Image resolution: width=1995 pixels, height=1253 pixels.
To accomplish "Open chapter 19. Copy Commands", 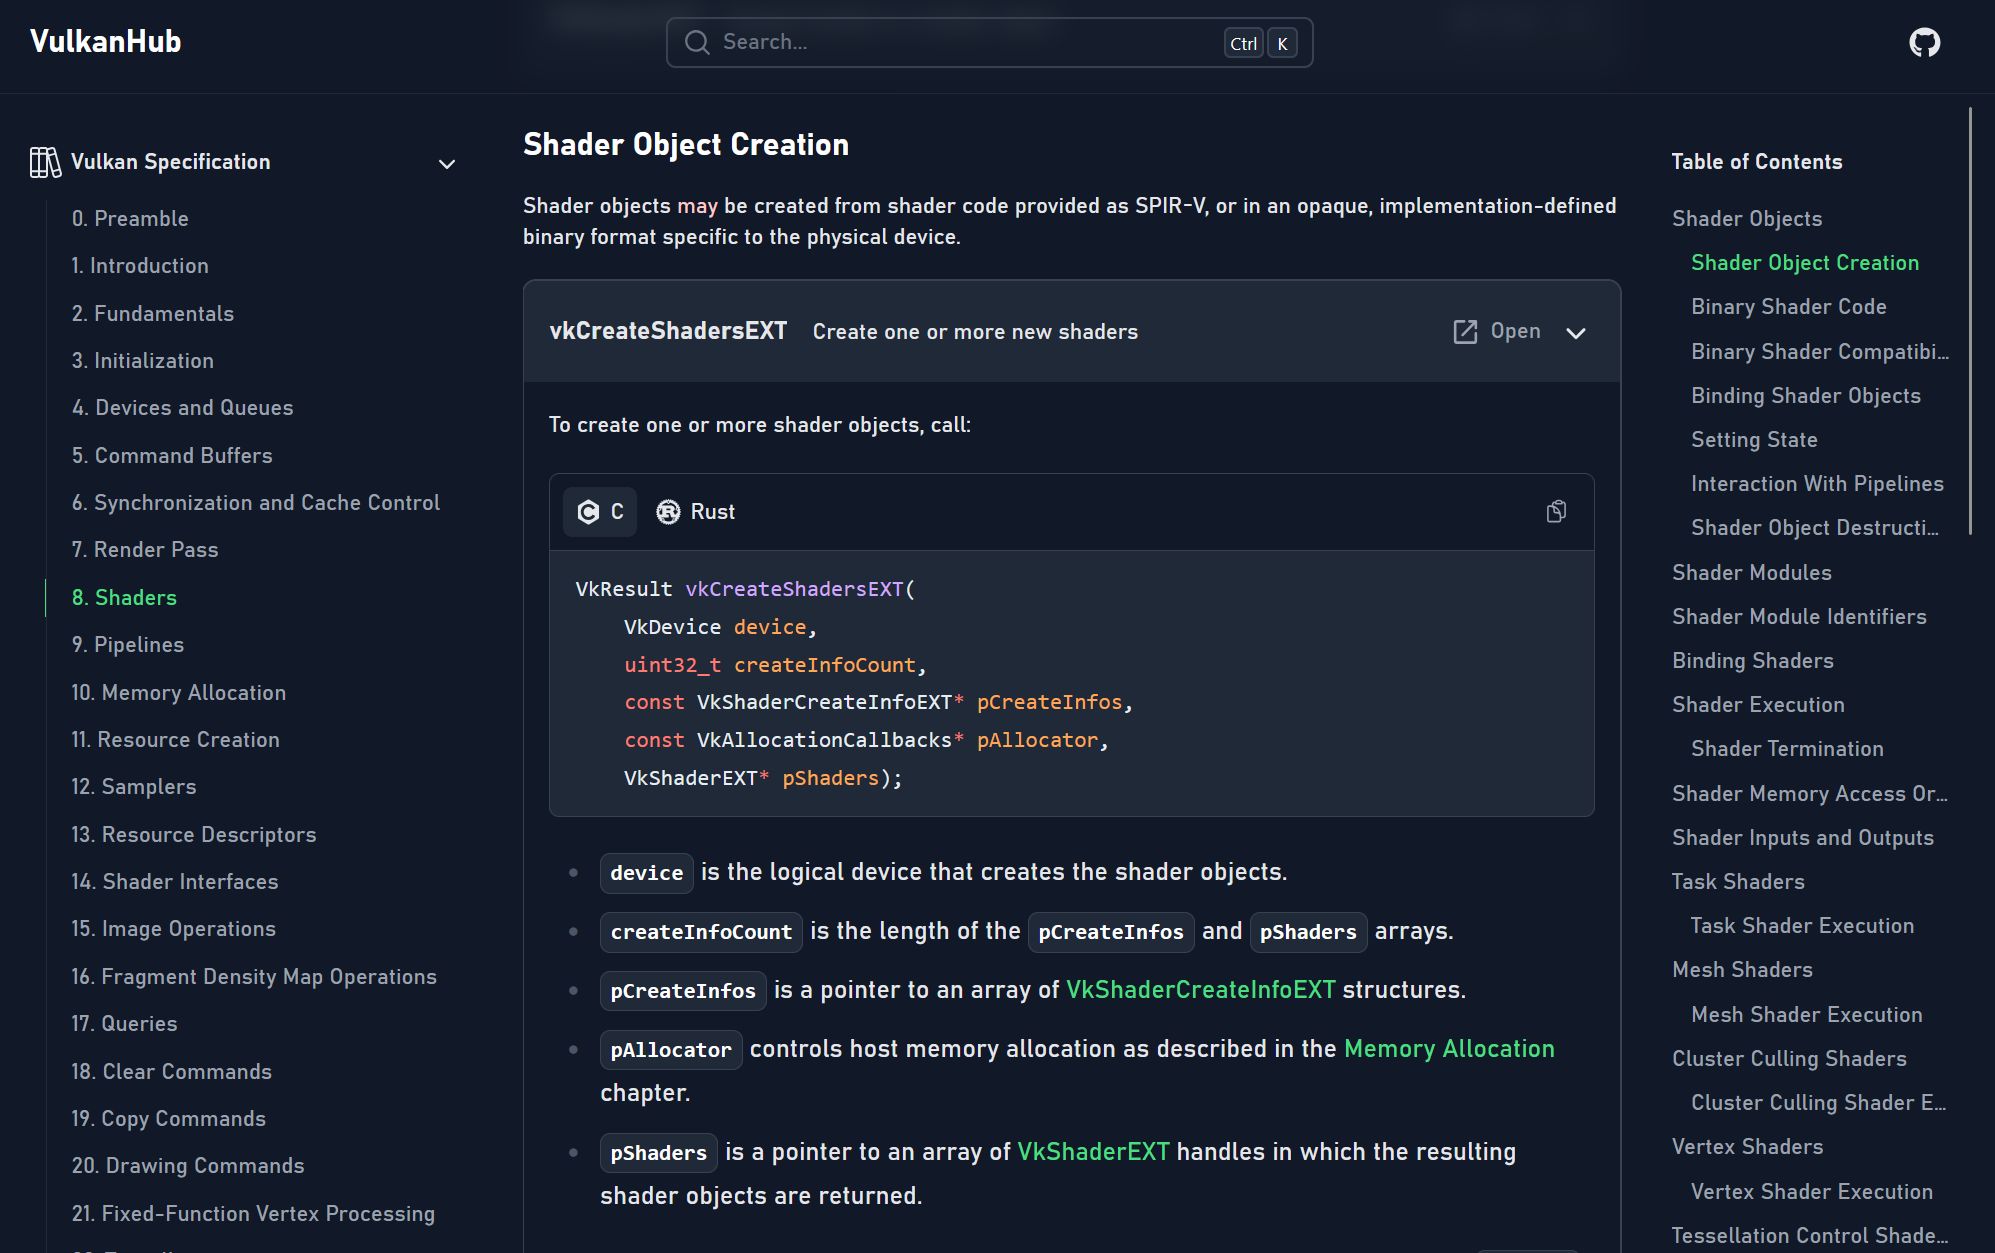I will click(169, 1119).
